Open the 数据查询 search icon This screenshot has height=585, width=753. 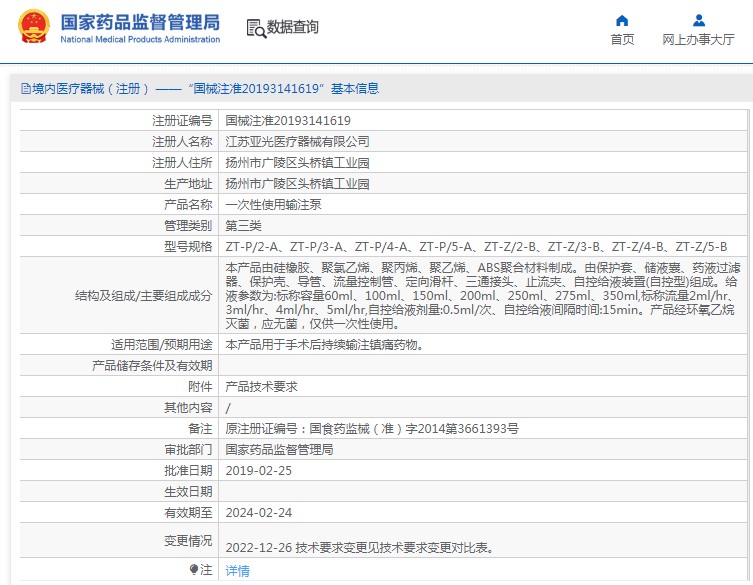(256, 28)
